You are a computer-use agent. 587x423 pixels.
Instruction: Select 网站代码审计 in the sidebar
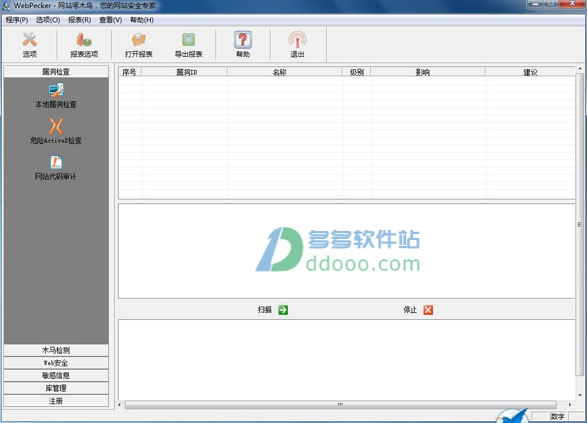click(x=56, y=168)
